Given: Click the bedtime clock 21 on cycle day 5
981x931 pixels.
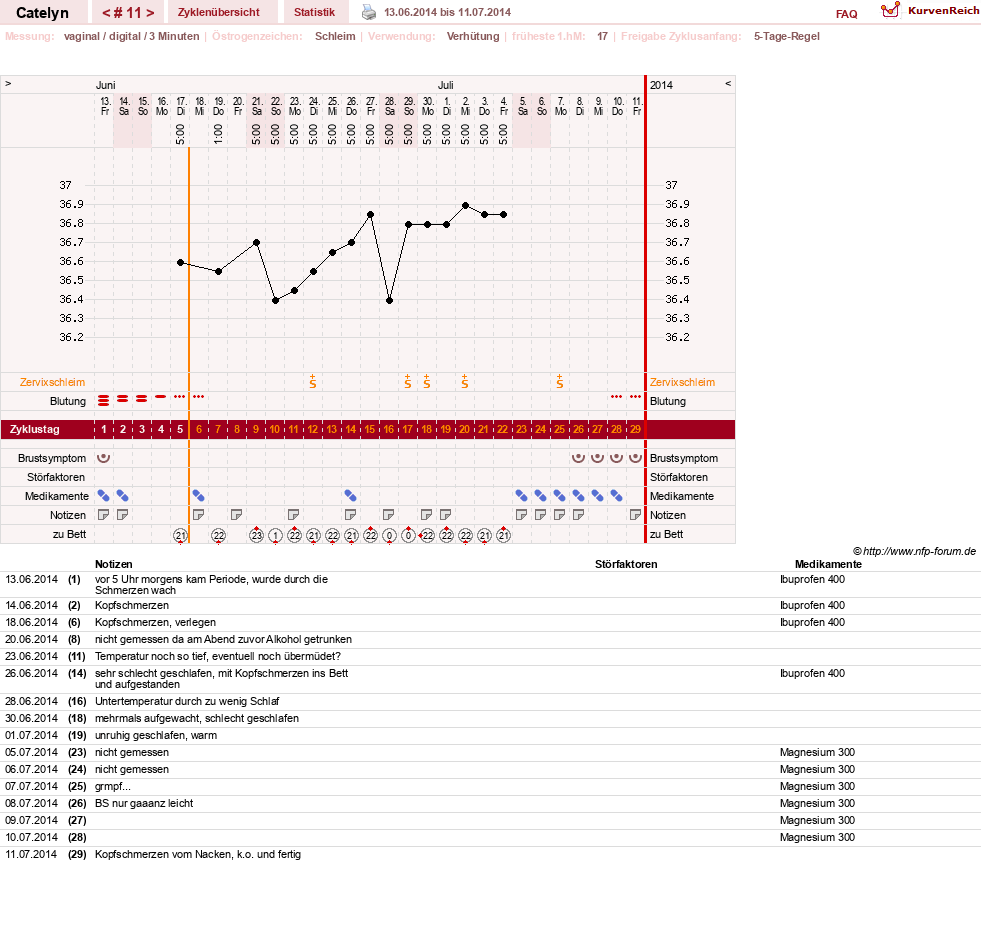Looking at the screenshot, I should click(x=180, y=536).
